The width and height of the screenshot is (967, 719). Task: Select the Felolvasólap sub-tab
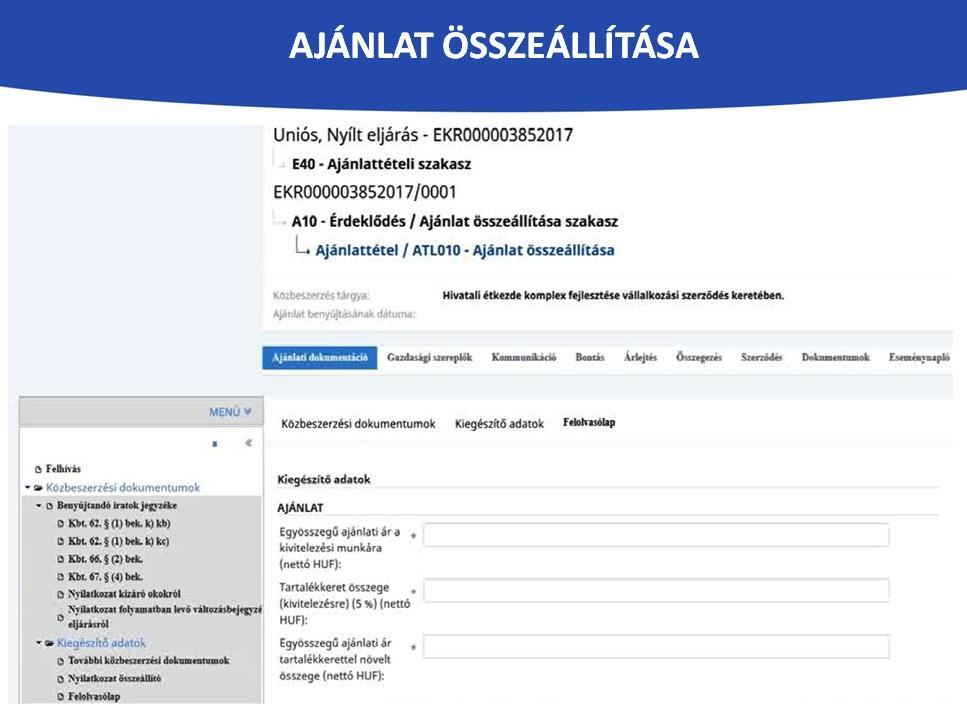pyautogui.click(x=589, y=422)
